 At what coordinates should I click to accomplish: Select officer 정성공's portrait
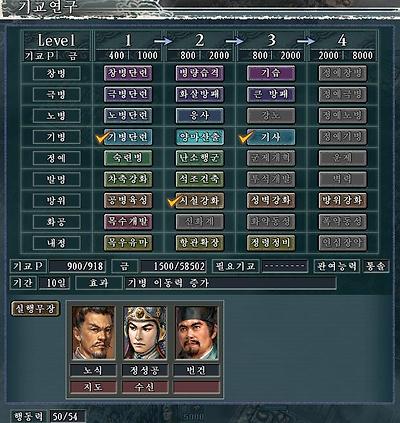[x=145, y=333]
